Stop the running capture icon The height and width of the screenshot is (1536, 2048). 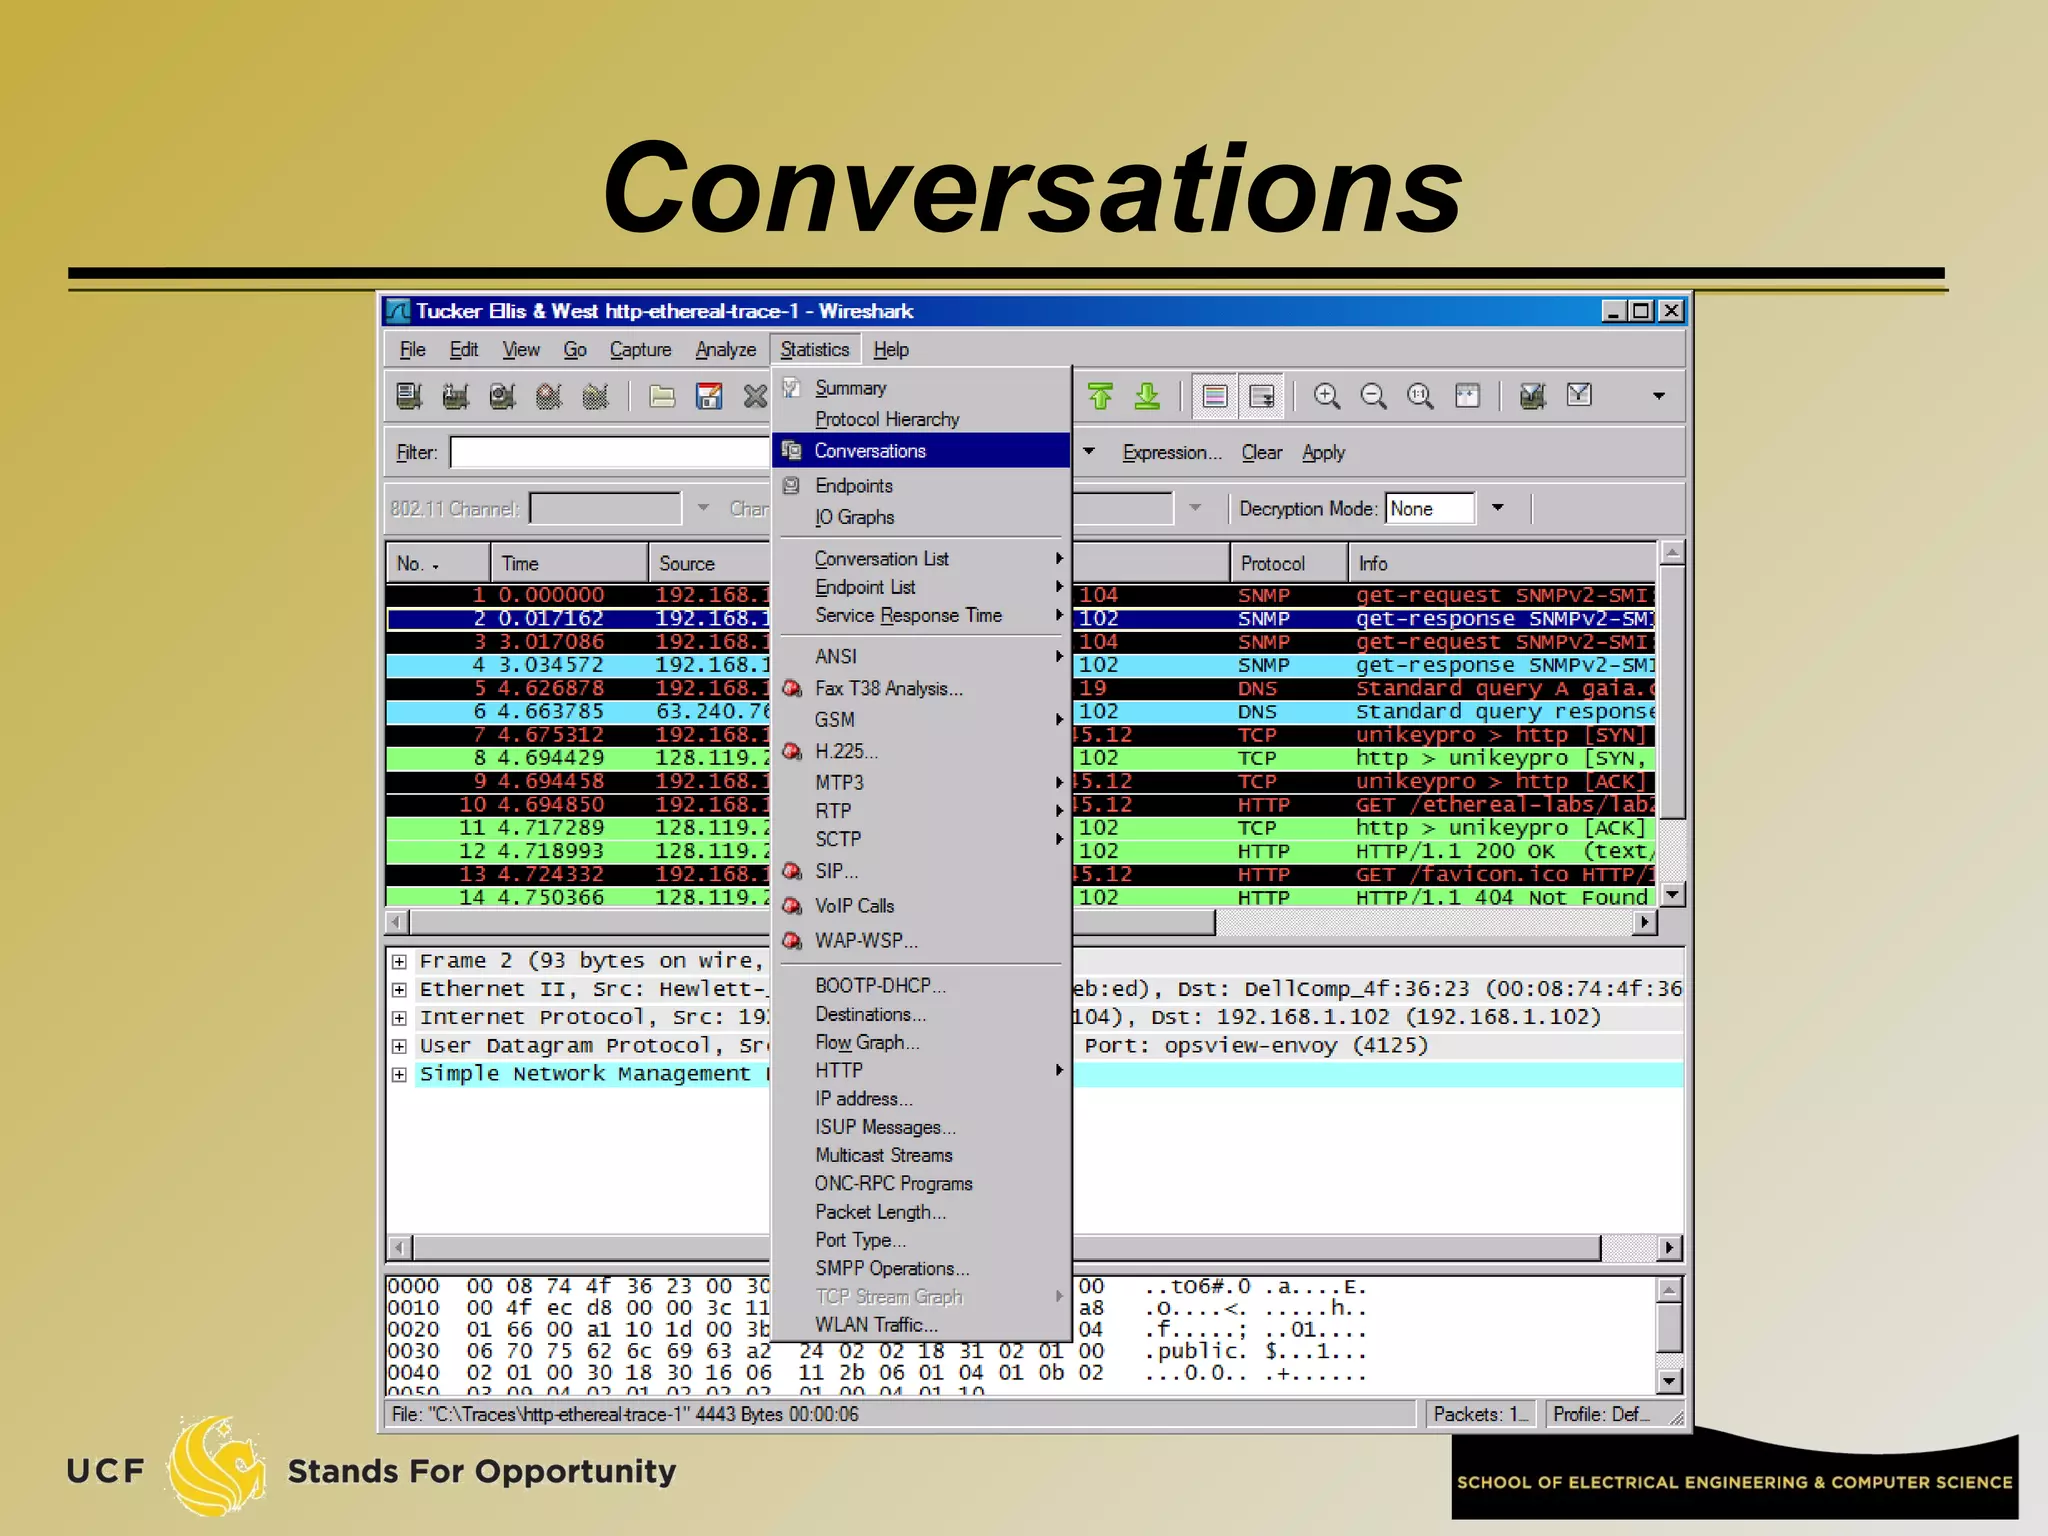pos(549,397)
